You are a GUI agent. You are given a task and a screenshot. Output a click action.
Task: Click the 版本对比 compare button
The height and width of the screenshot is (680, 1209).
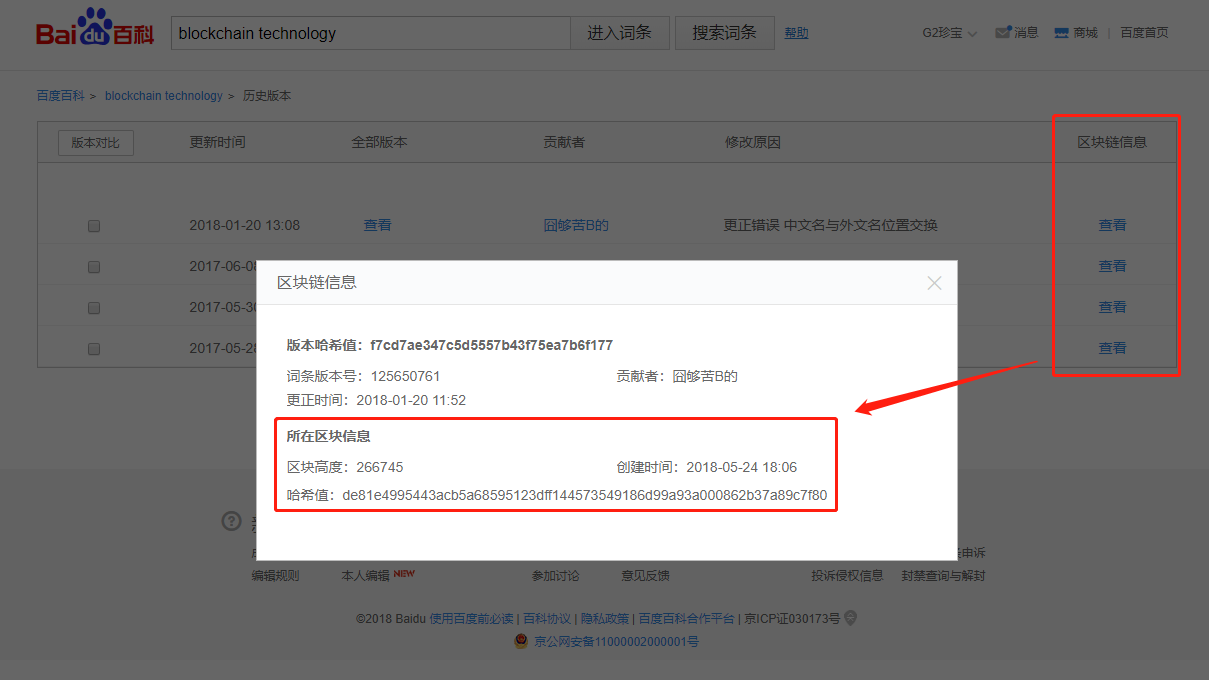tap(95, 142)
